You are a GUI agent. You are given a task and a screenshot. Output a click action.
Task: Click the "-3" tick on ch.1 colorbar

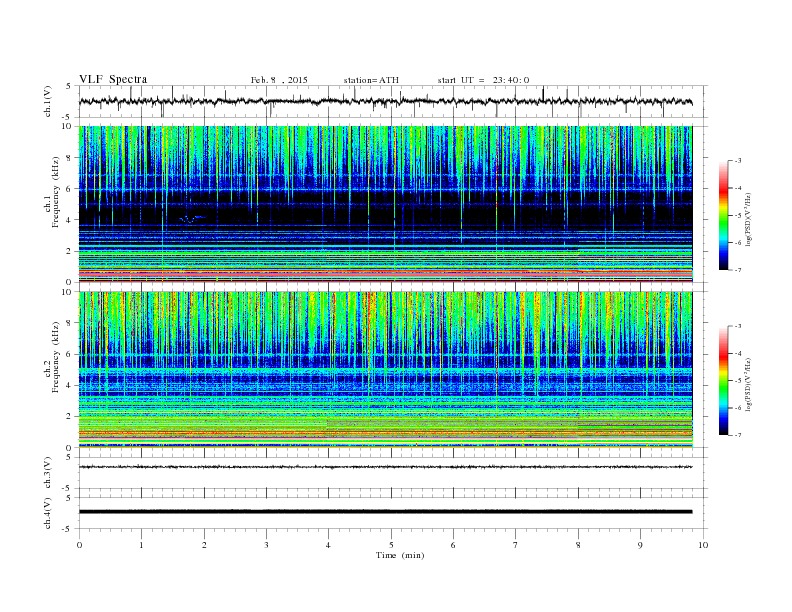click(x=738, y=161)
